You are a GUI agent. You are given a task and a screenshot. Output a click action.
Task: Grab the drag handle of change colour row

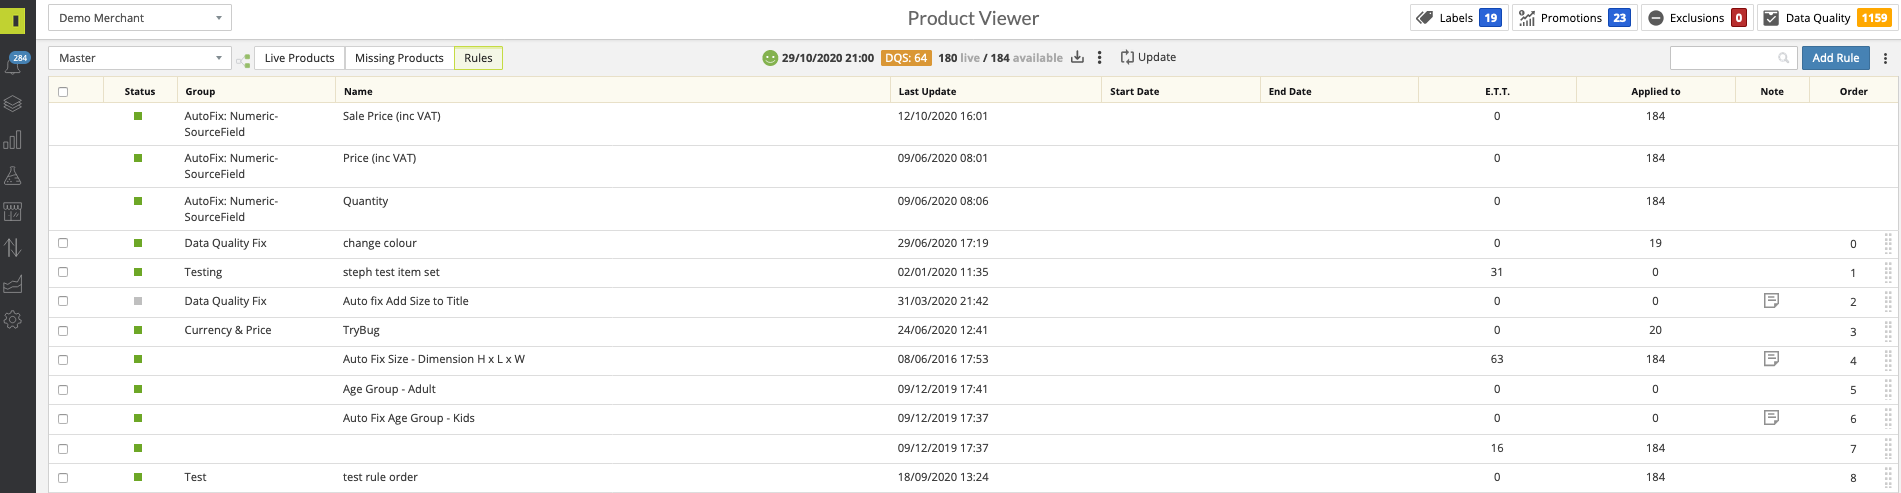1888,243
